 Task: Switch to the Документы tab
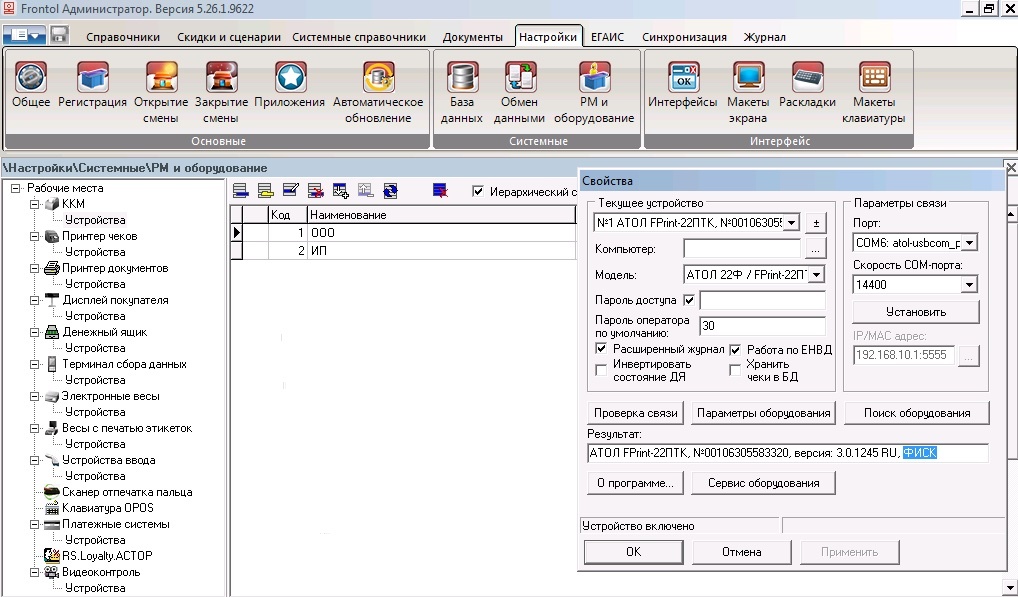[473, 37]
